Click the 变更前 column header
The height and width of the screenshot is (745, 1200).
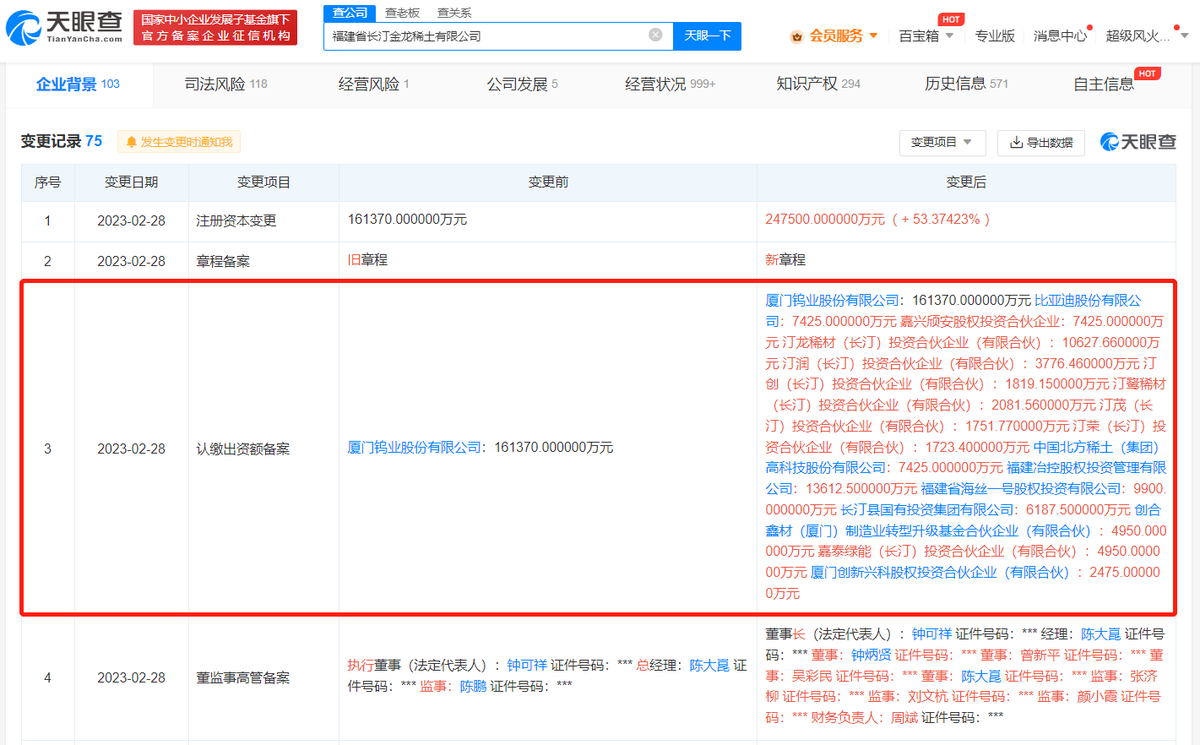pos(548,182)
